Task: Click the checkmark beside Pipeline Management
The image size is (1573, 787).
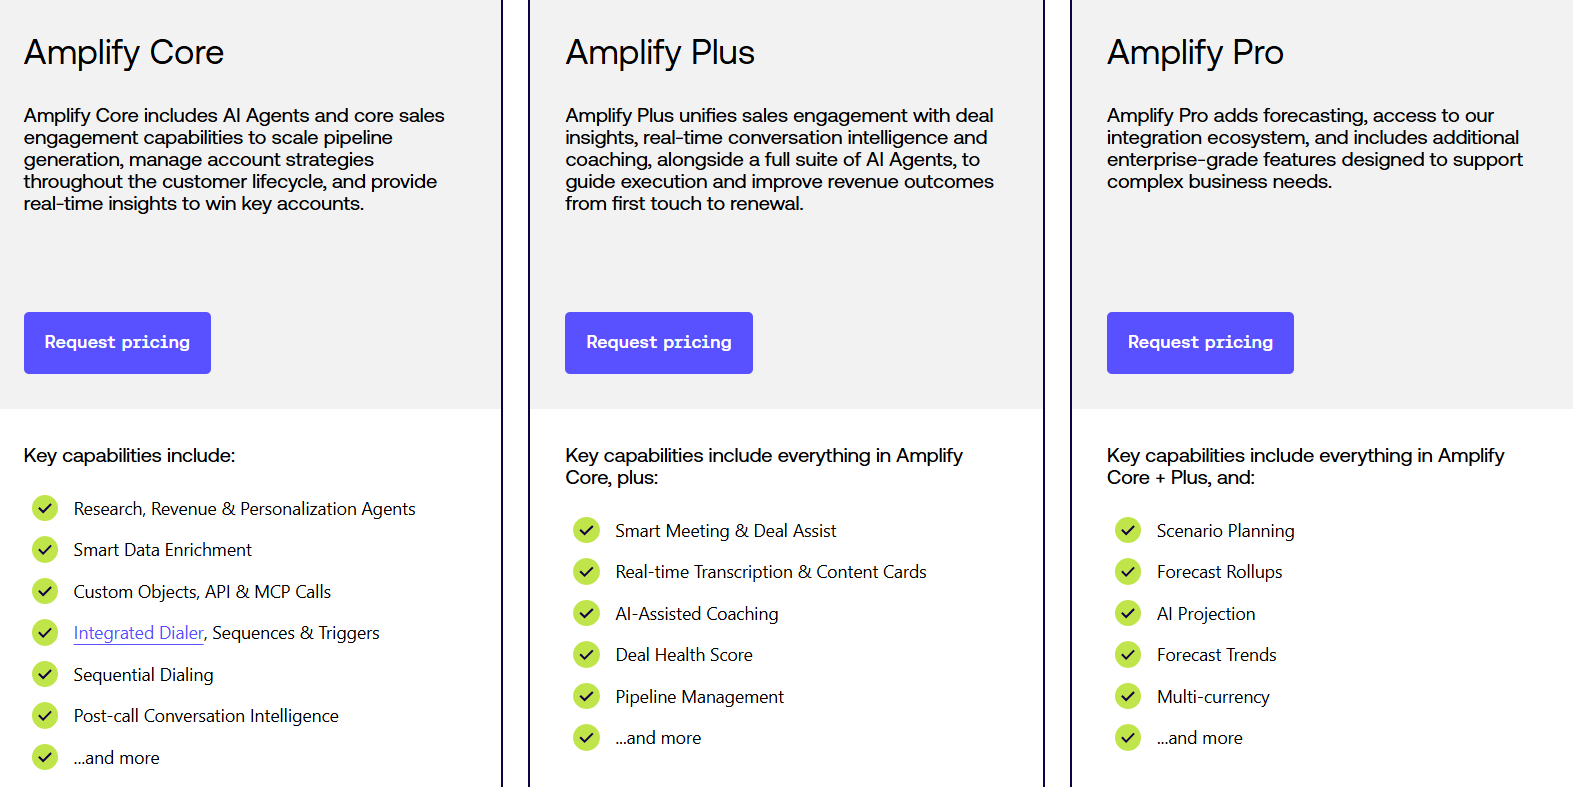Action: coord(587,696)
